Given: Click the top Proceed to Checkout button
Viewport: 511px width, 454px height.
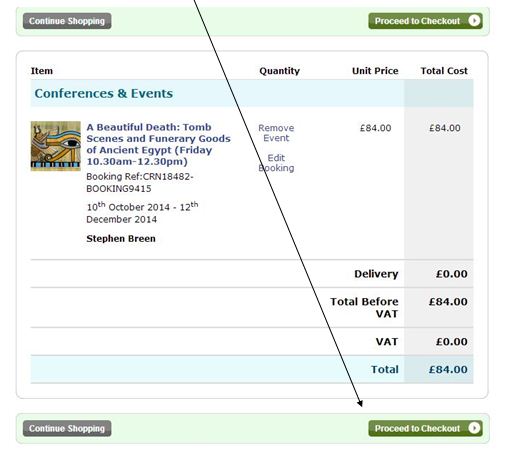Looking at the screenshot, I should click(425, 21).
